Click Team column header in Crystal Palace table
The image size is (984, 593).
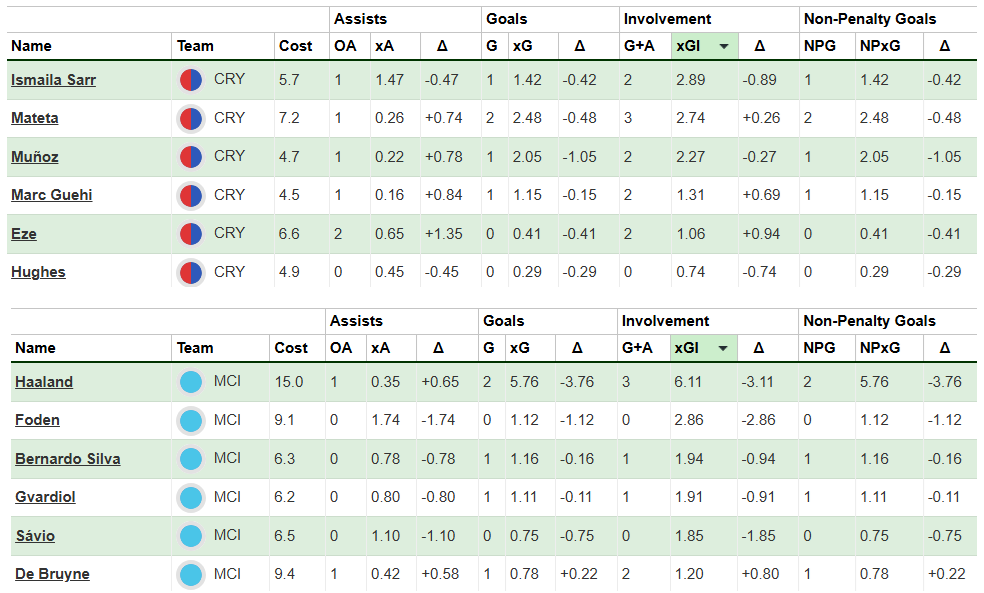tap(195, 46)
